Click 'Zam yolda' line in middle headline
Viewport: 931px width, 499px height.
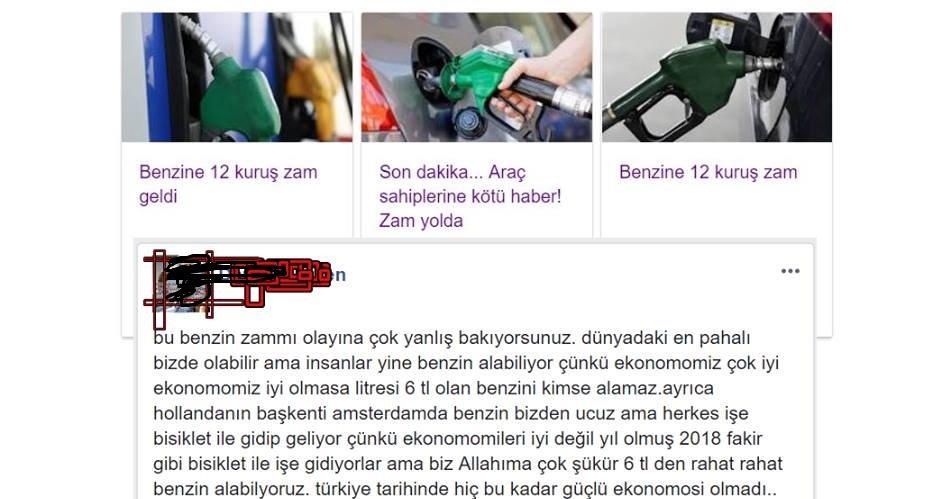pos(421,221)
